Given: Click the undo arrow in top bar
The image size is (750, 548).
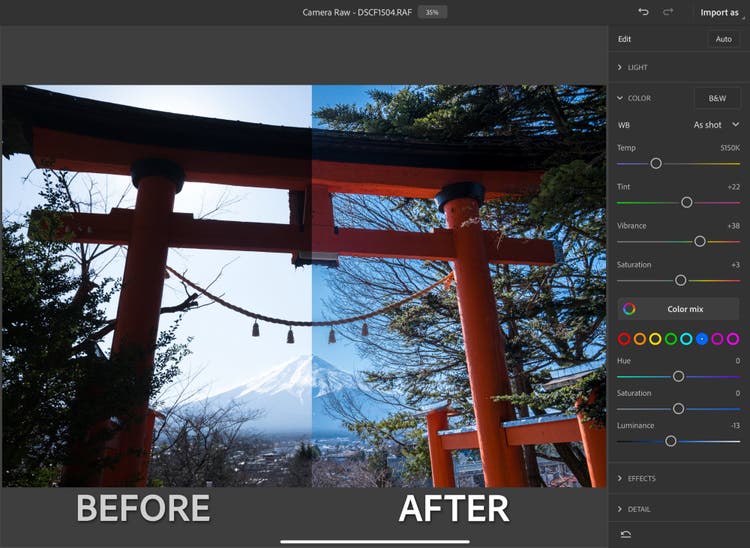Looking at the screenshot, I should [643, 12].
